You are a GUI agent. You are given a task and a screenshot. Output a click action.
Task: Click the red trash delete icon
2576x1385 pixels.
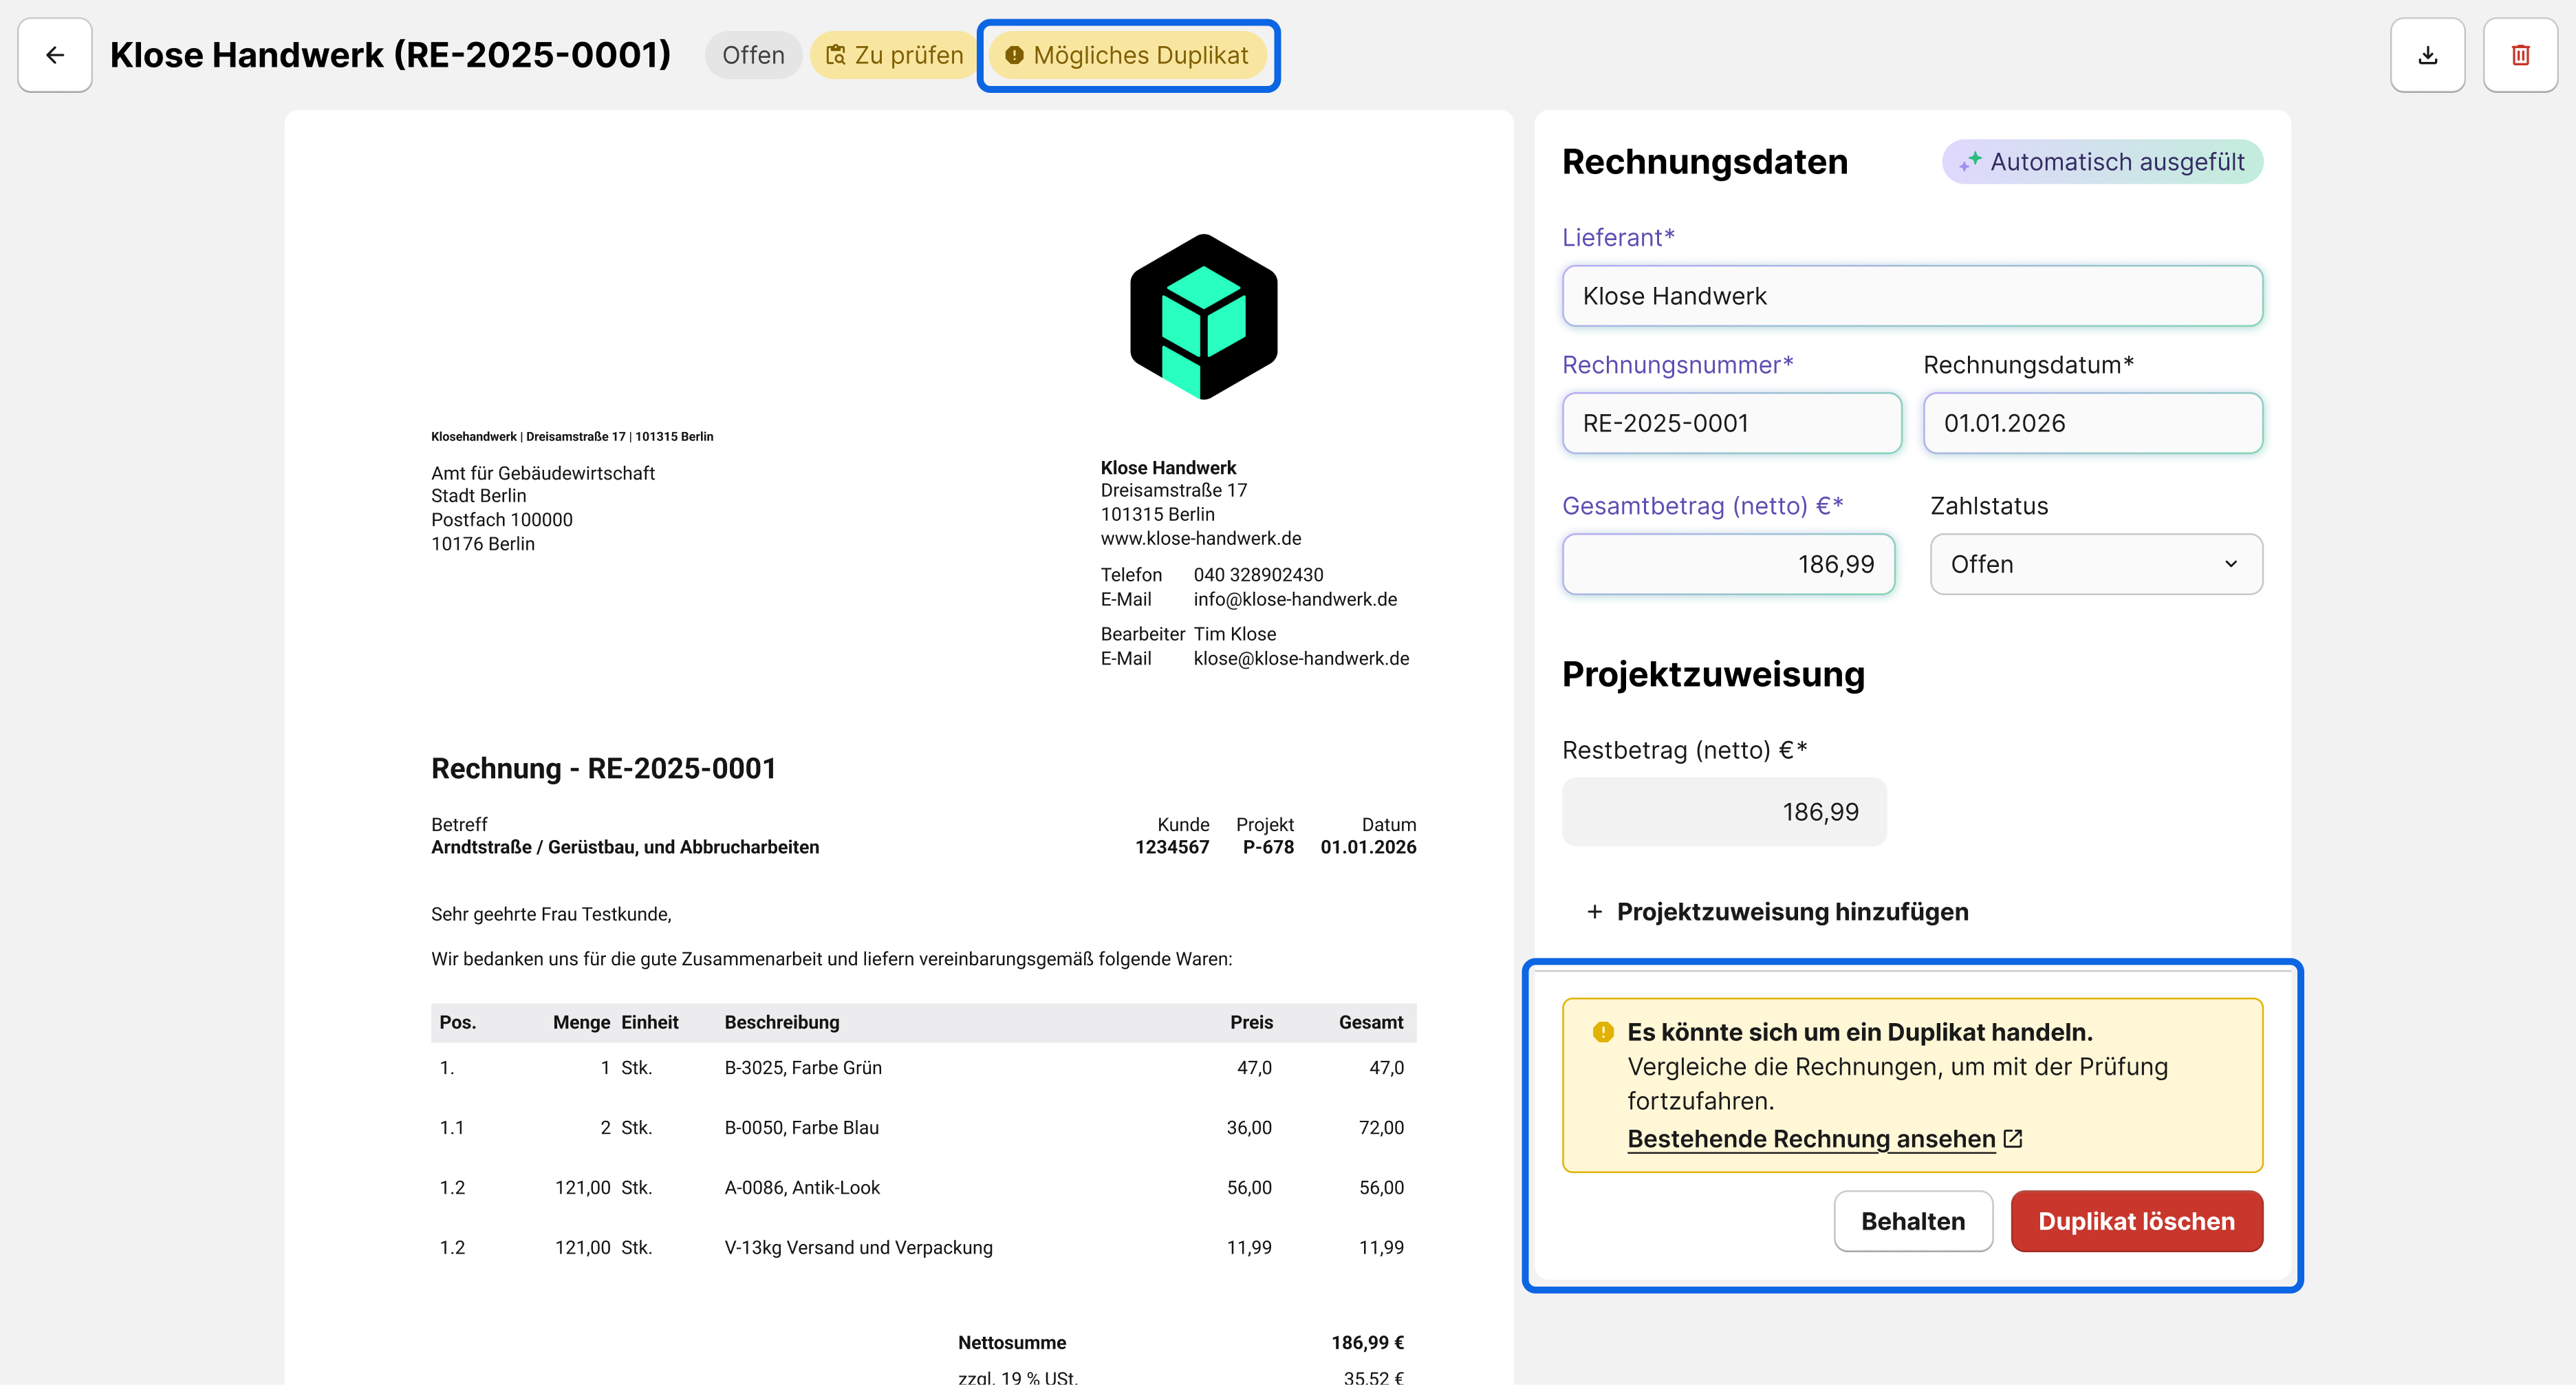click(2520, 55)
